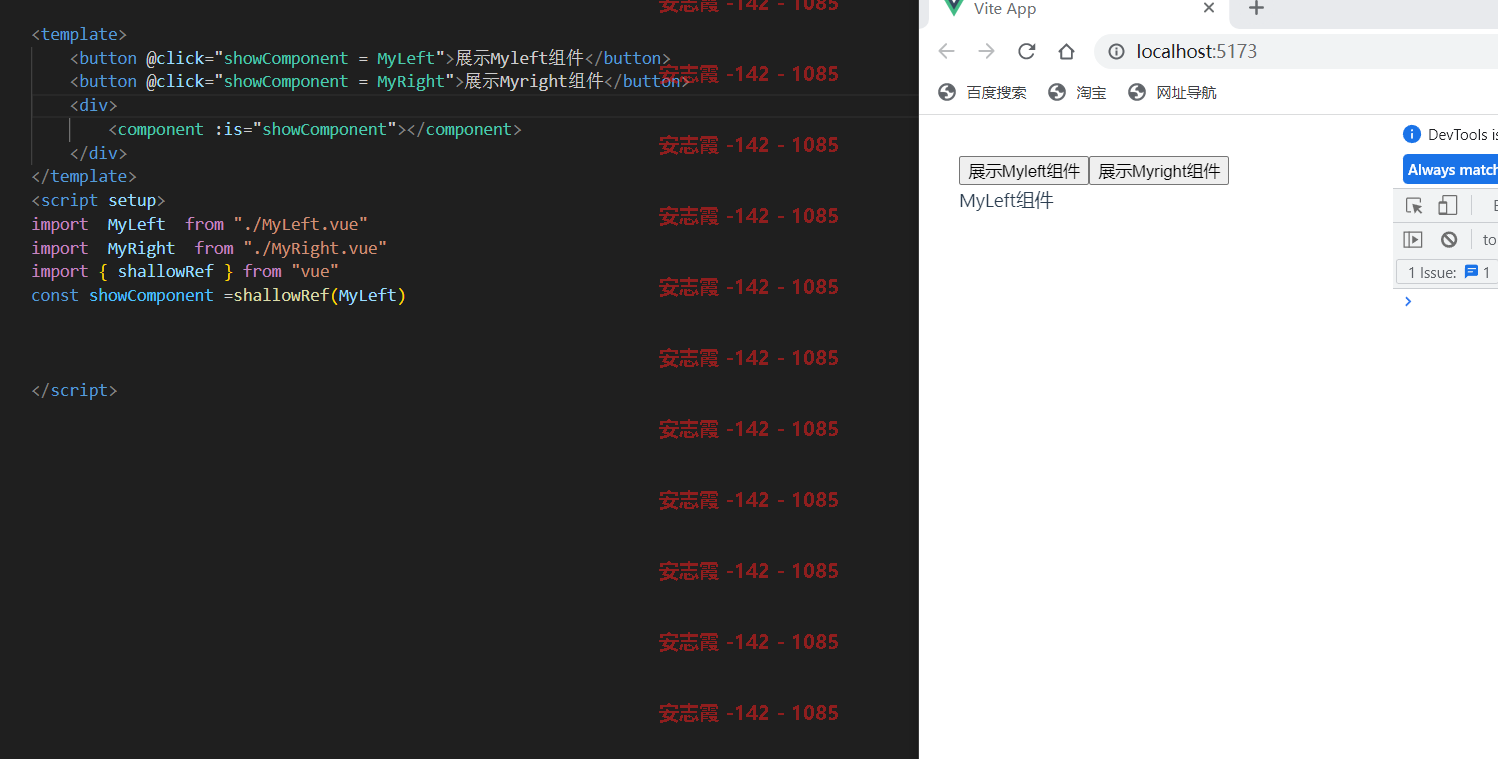Go to the browser home page

coord(1066,51)
